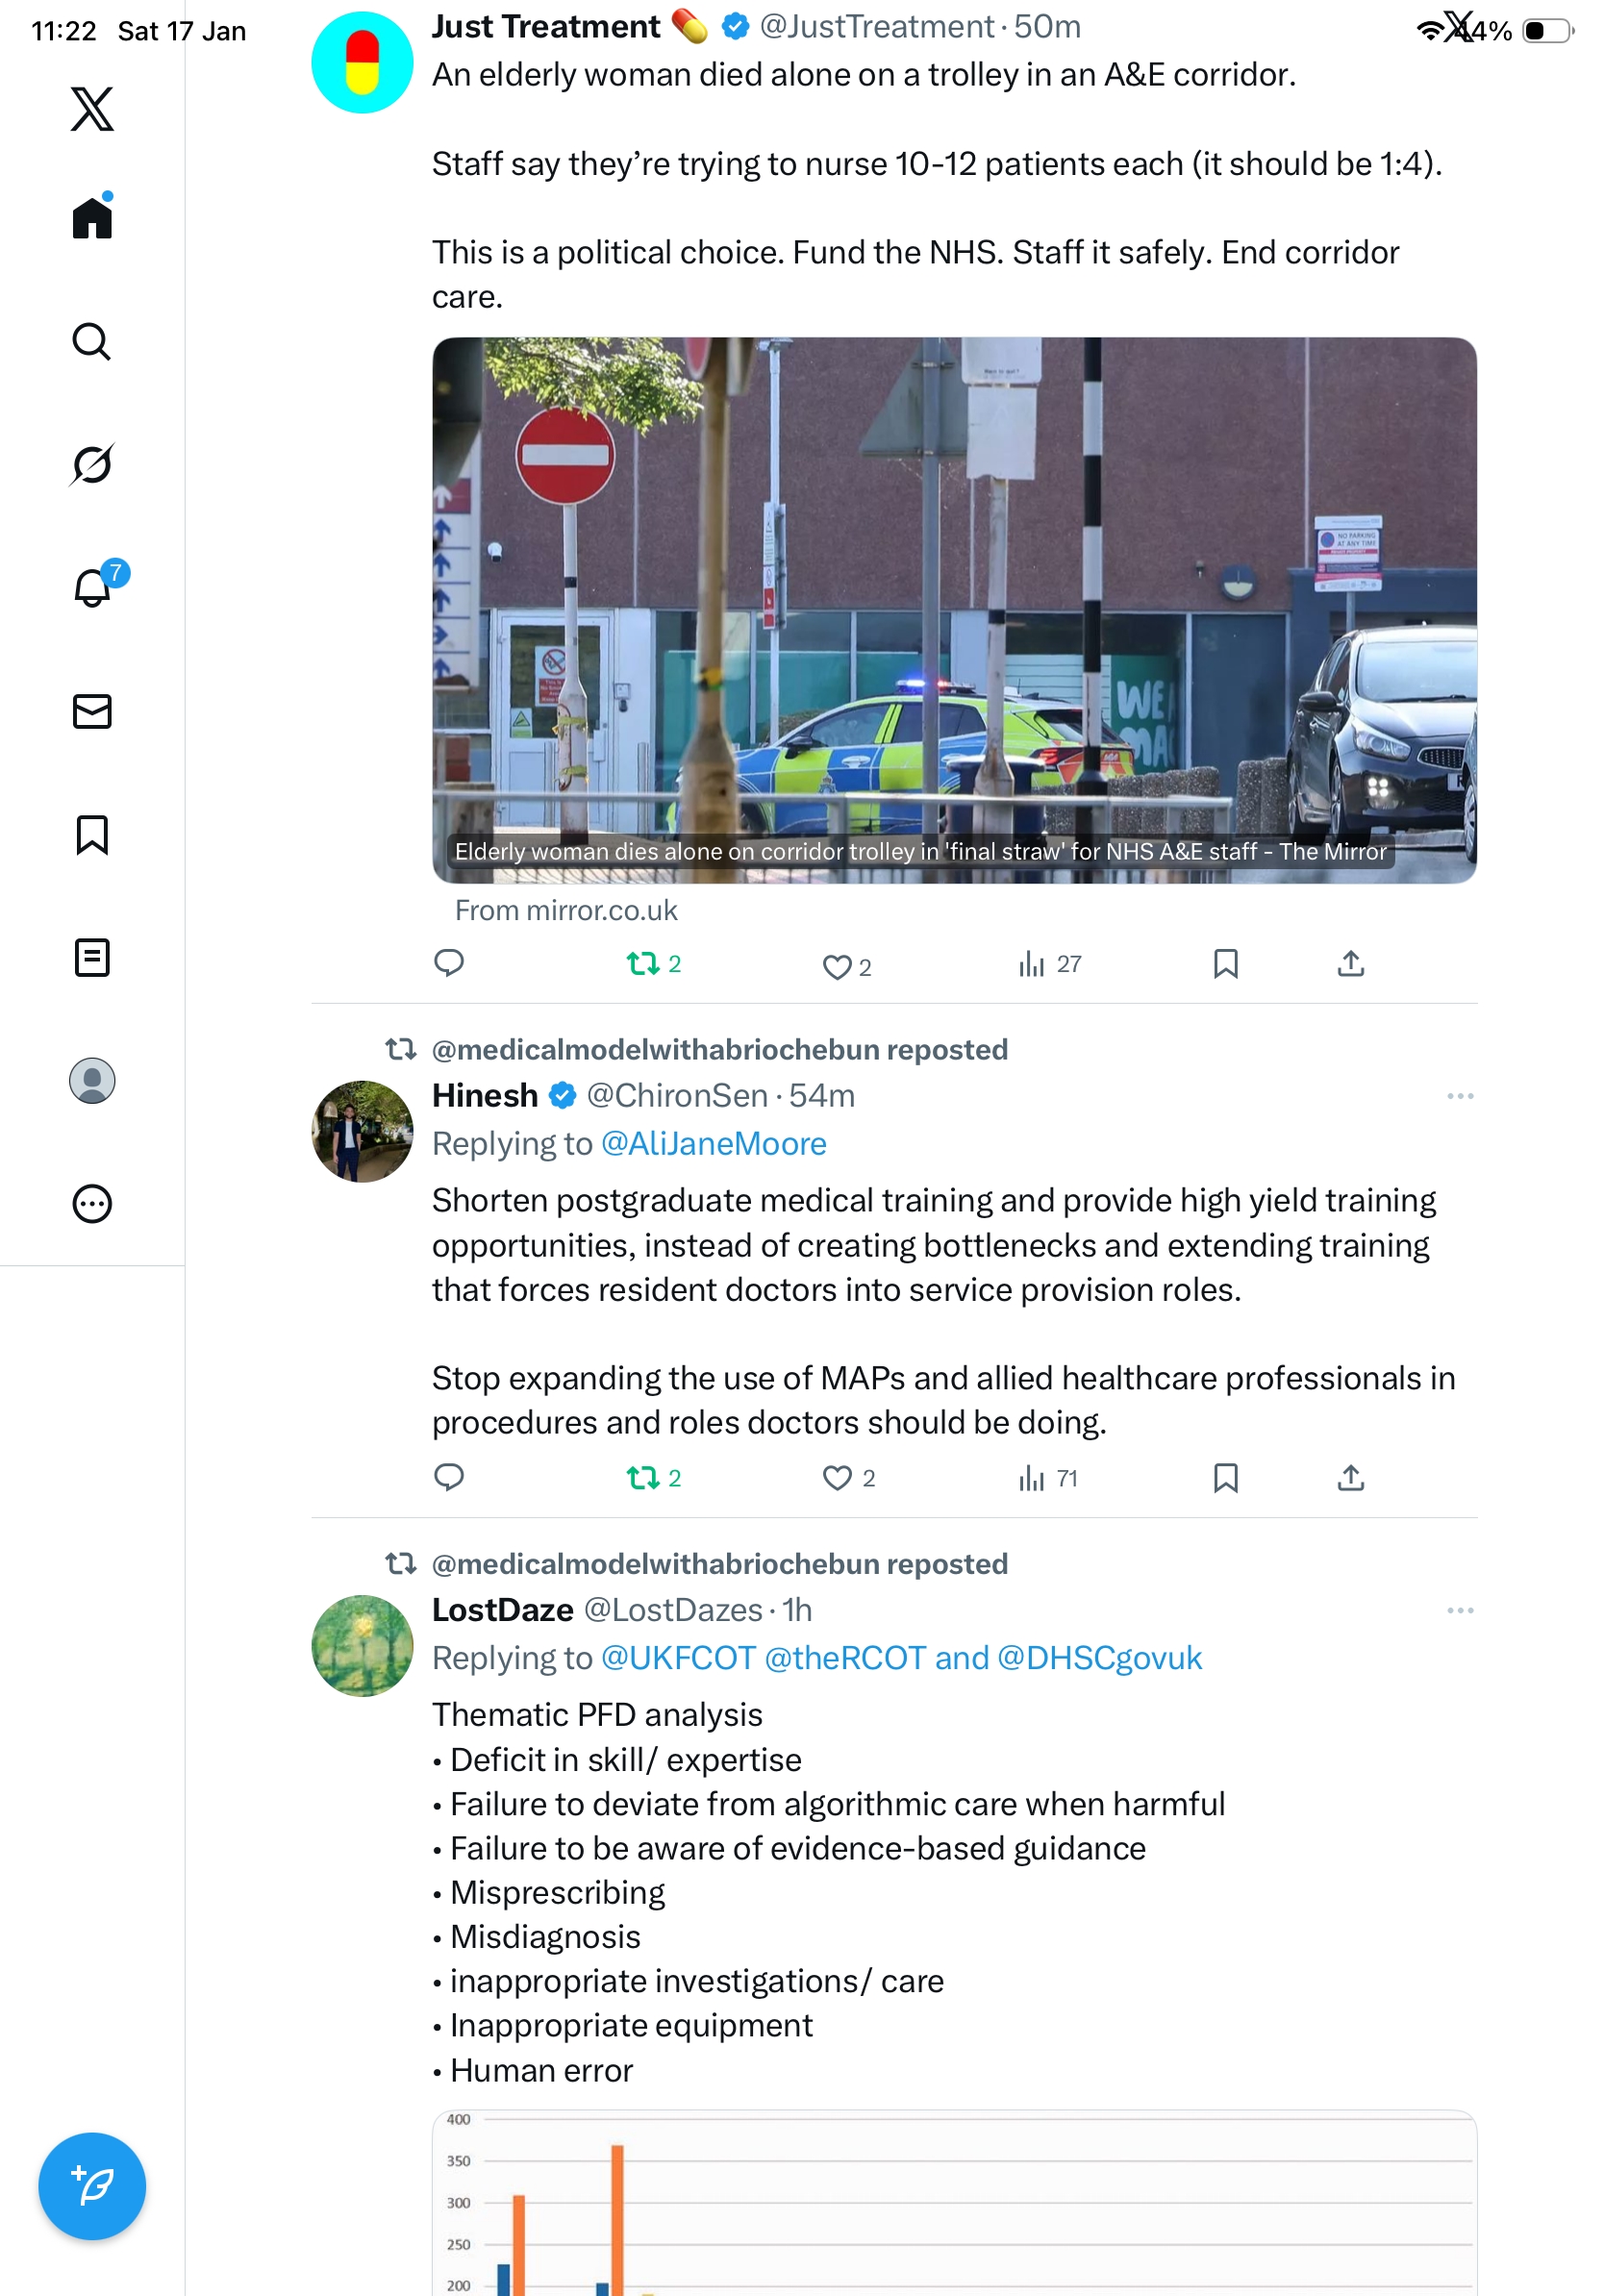This screenshot has width=1604, height=2296.
Task: Open Lists icon in sidebar
Action: pyautogui.click(x=92, y=957)
